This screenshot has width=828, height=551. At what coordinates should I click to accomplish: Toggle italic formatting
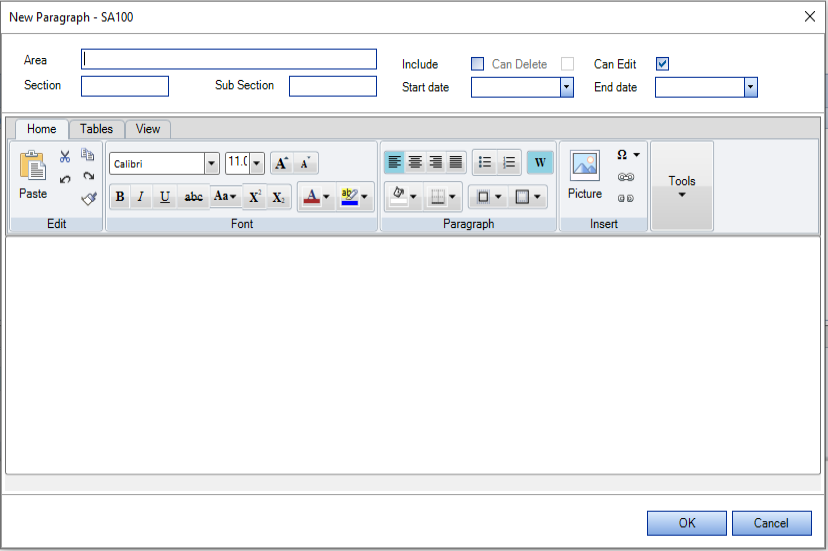pyautogui.click(x=140, y=197)
